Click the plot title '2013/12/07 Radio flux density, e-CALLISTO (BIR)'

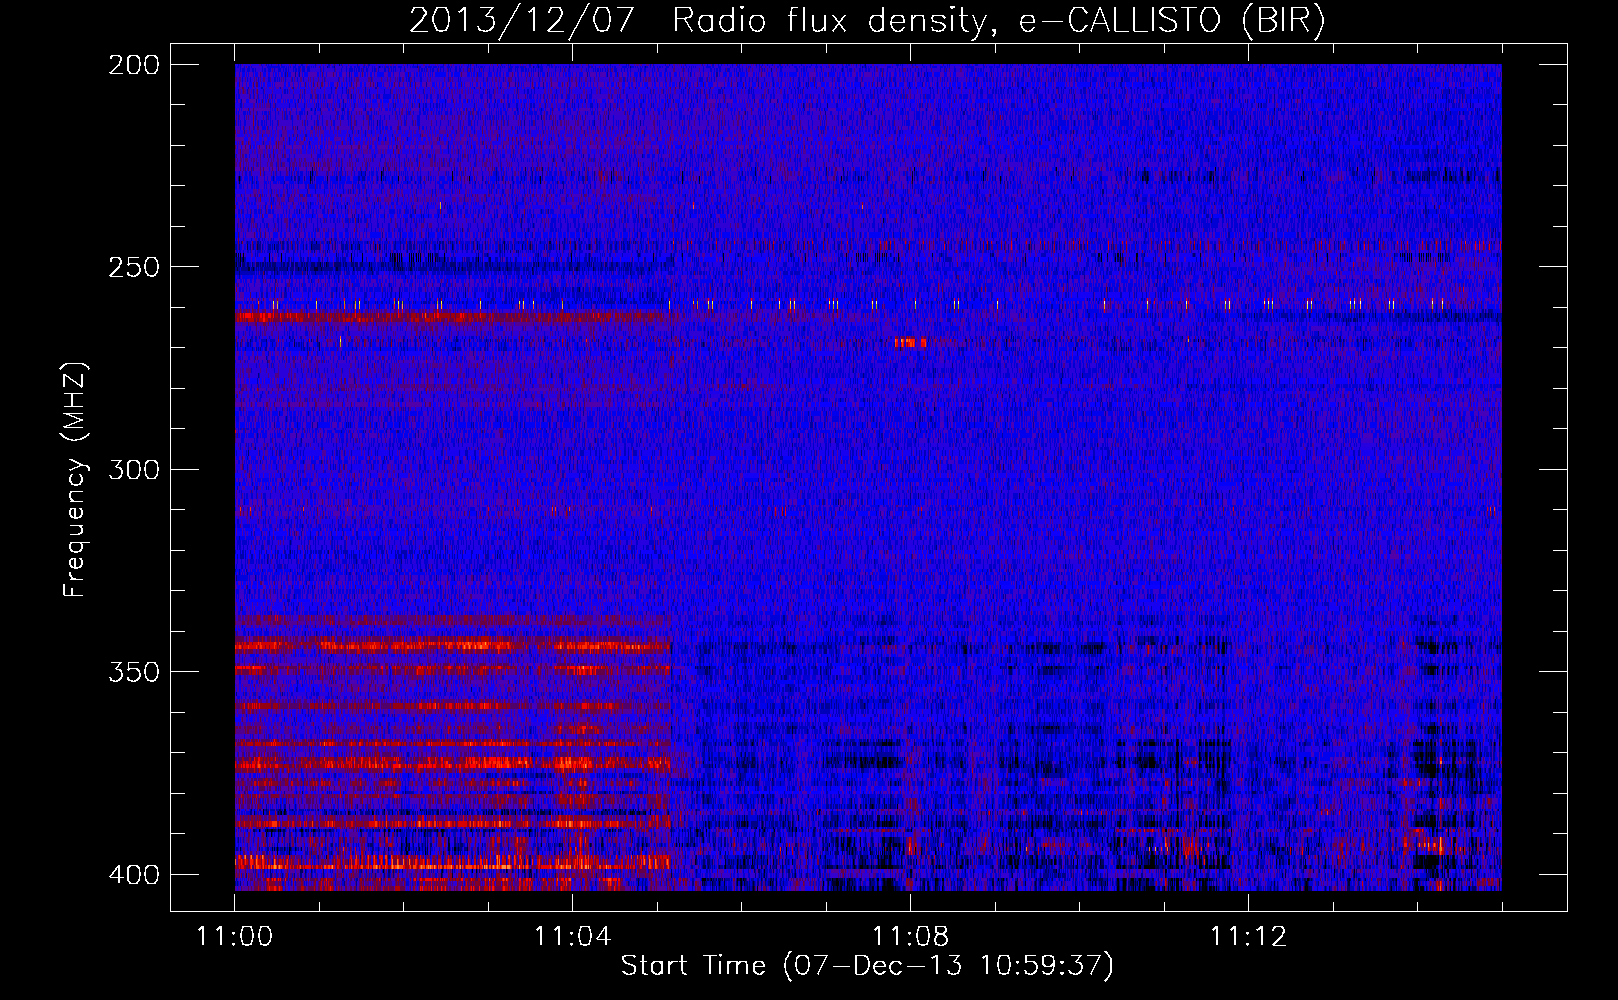tap(867, 21)
